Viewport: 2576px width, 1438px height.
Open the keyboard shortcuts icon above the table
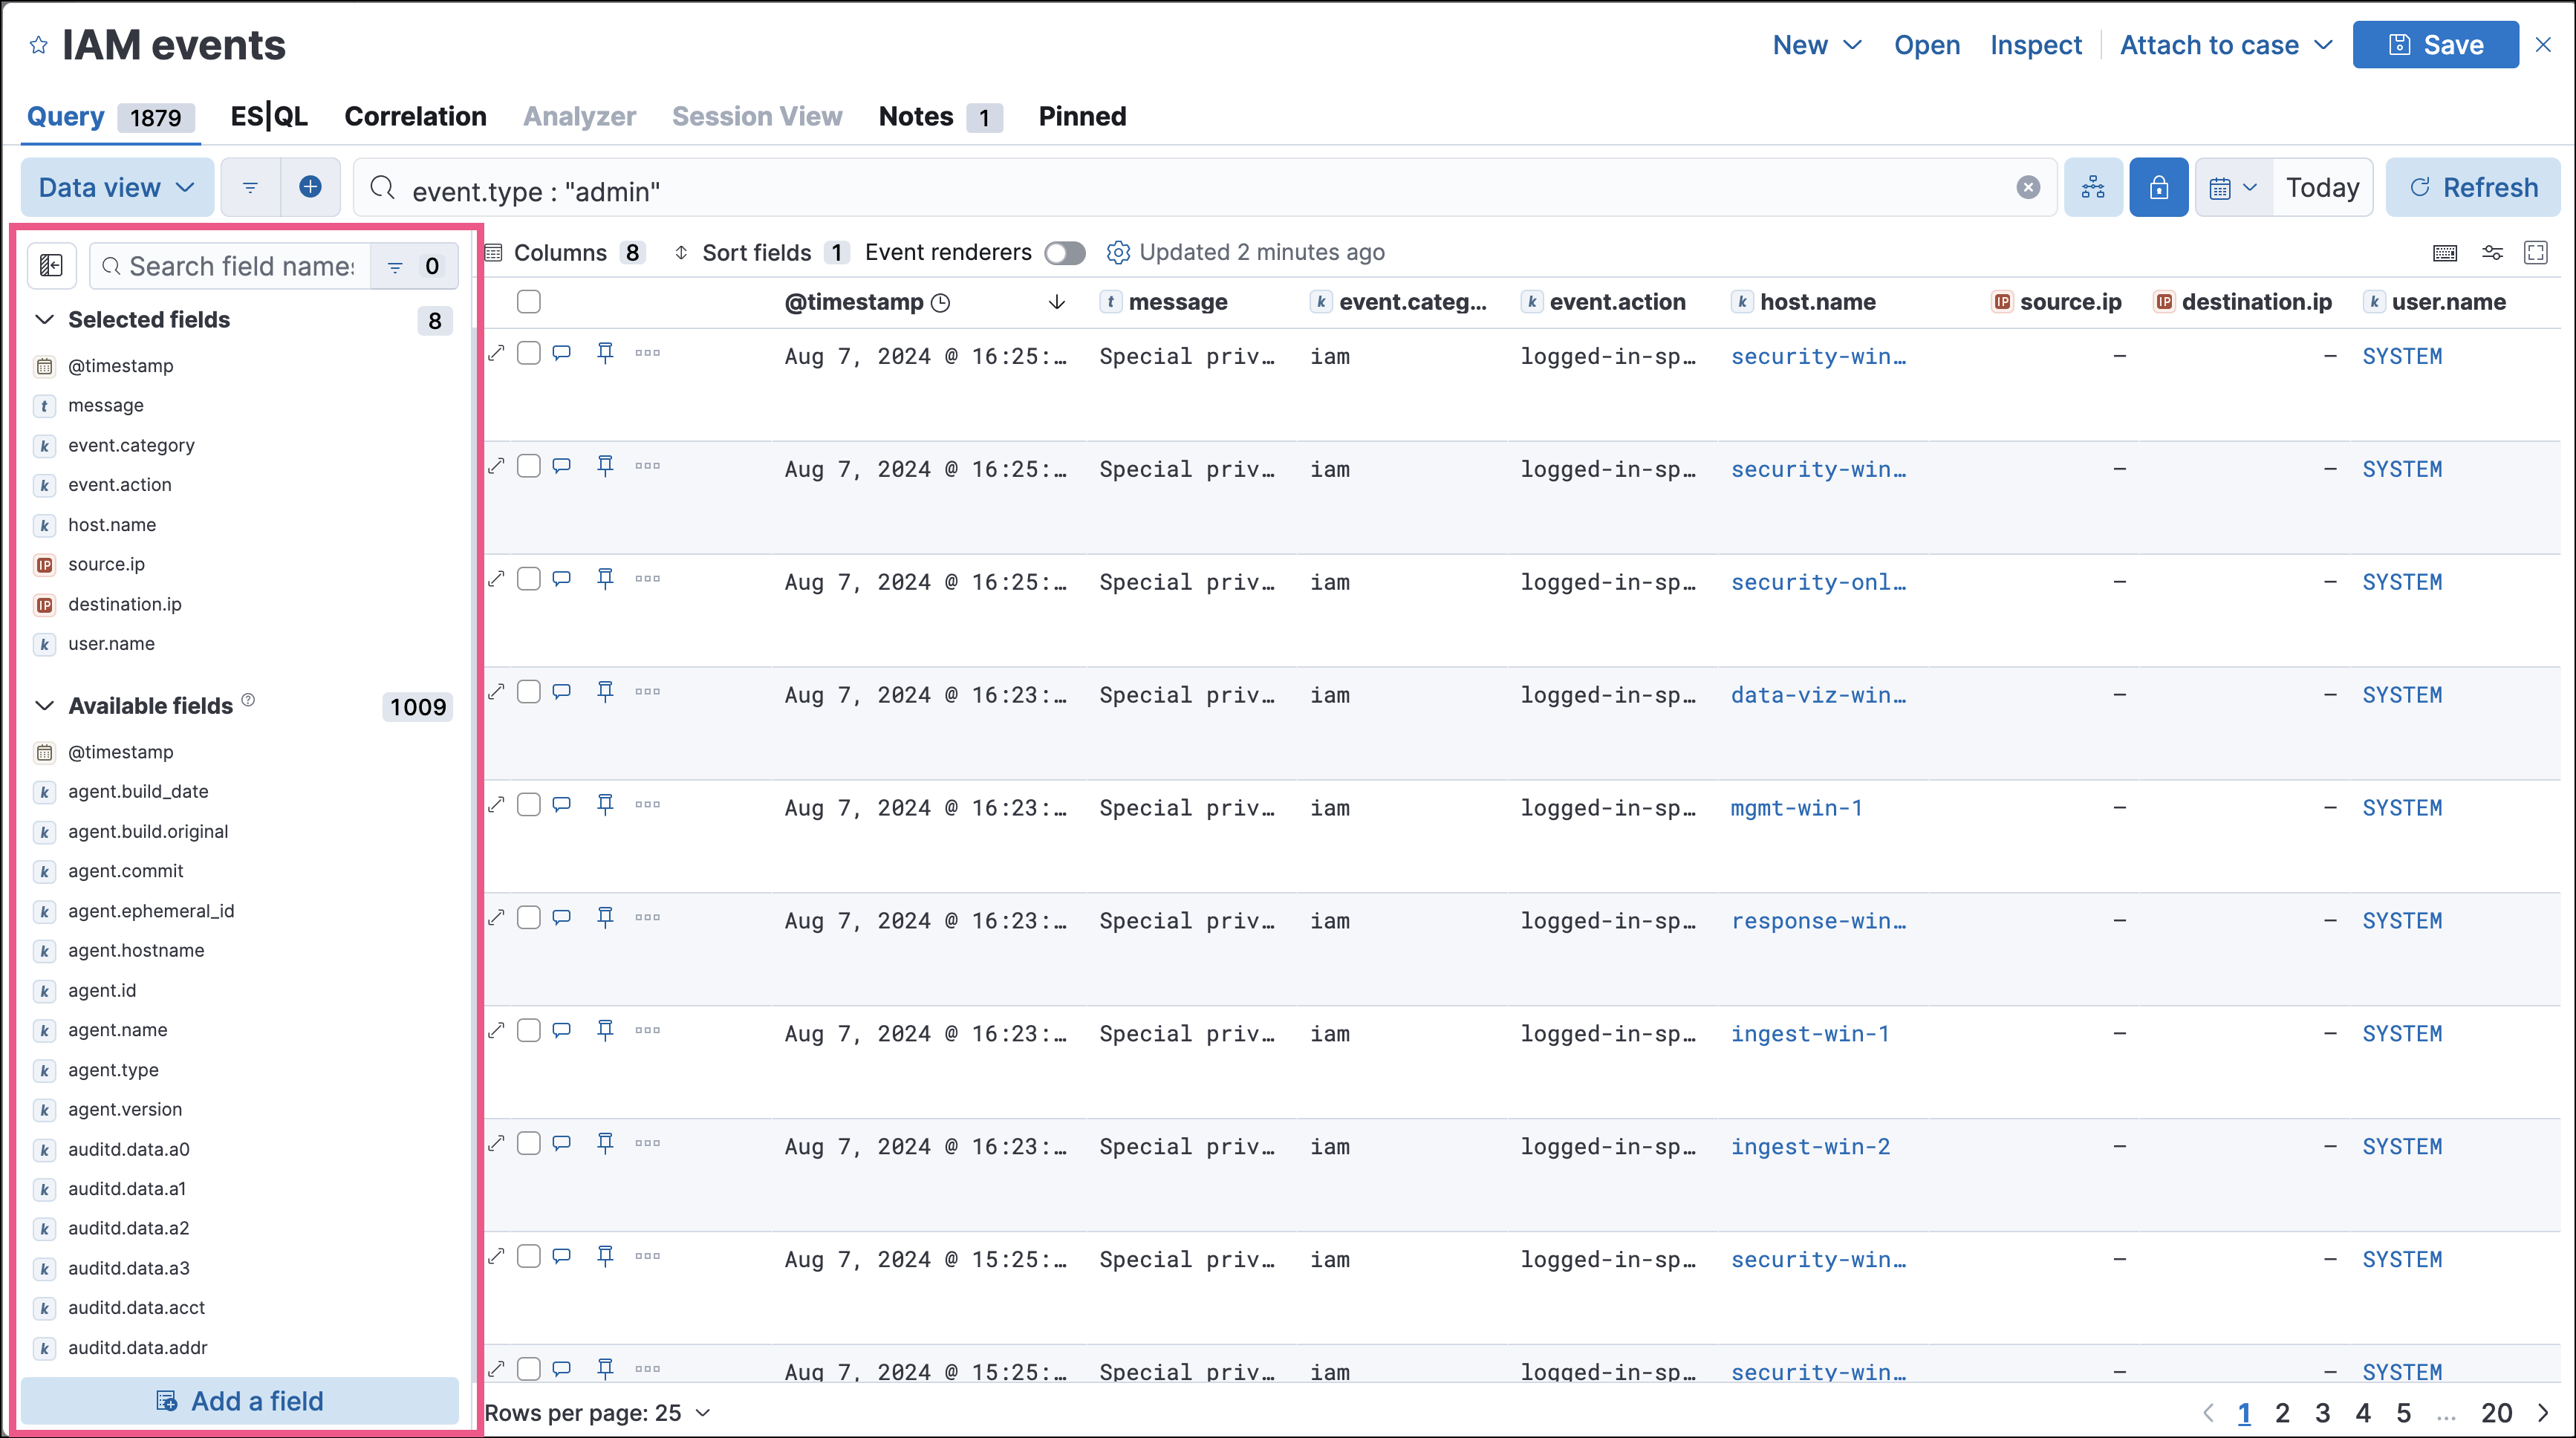pyautogui.click(x=2445, y=252)
